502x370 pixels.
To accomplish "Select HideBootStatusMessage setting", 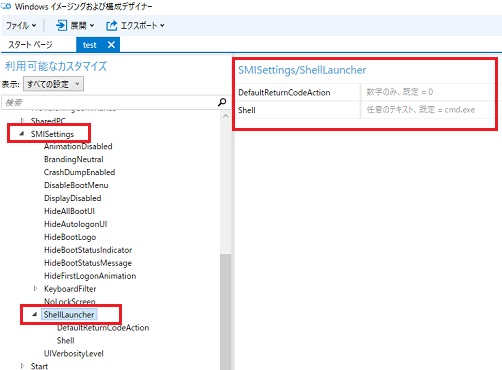I will 88,263.
